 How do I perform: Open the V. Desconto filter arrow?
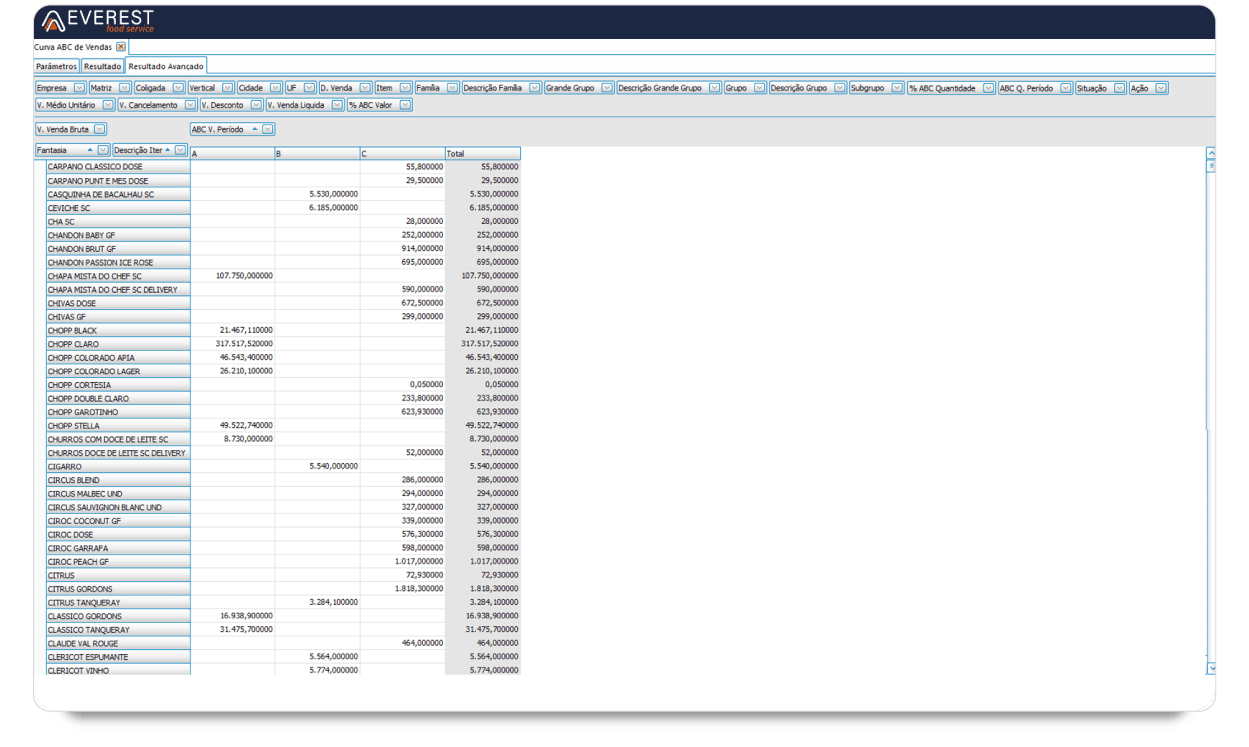(257, 105)
